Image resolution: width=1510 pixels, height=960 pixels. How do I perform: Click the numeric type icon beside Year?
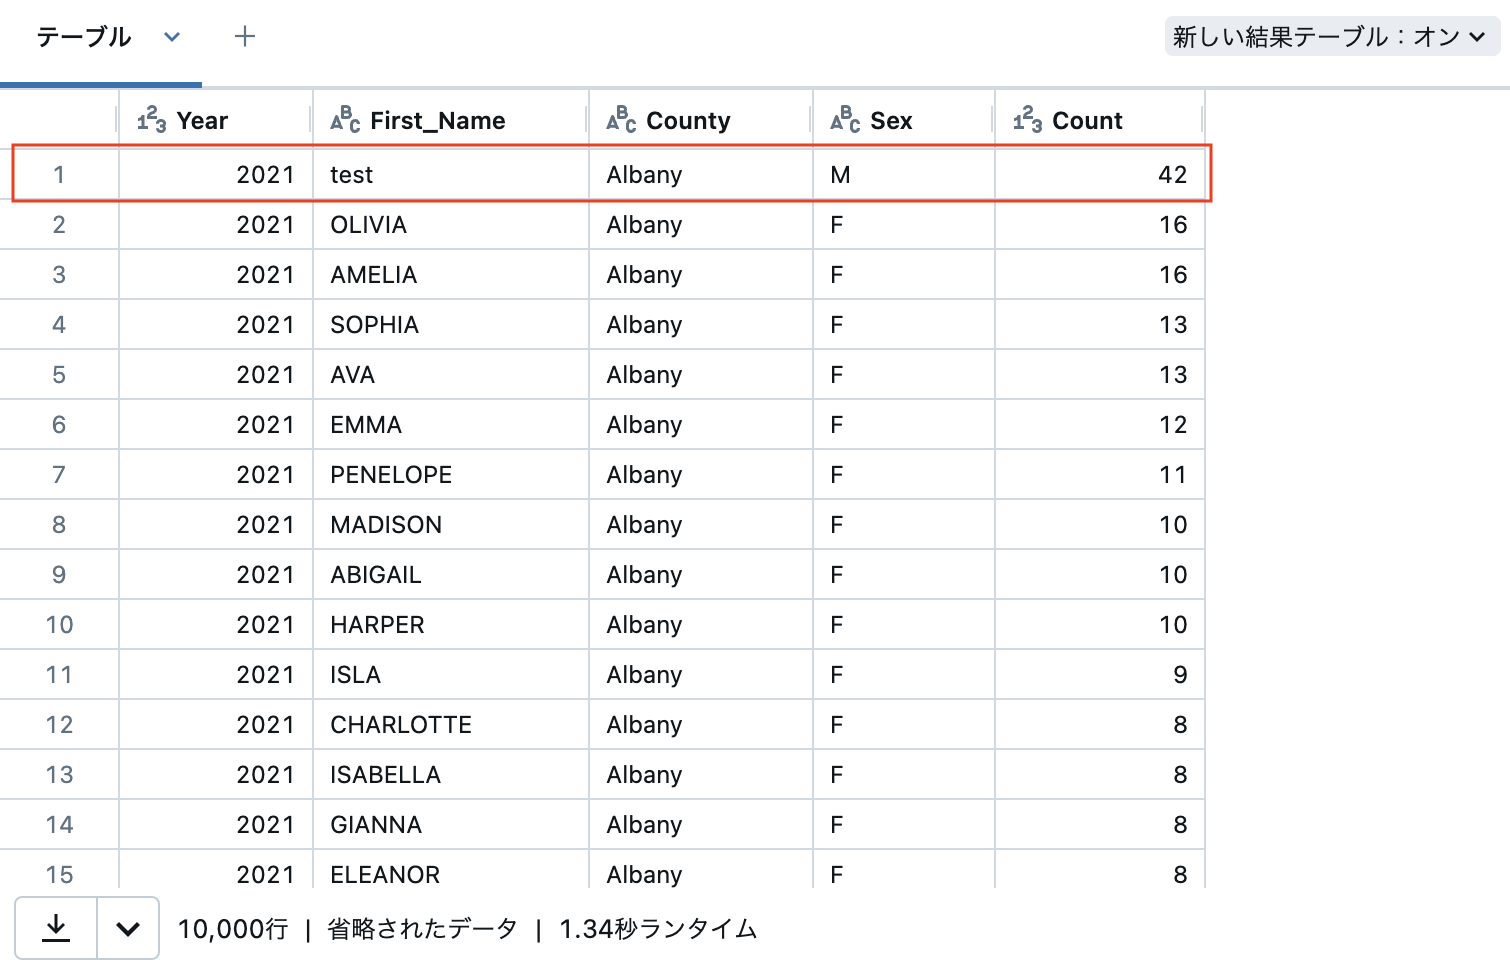(152, 120)
